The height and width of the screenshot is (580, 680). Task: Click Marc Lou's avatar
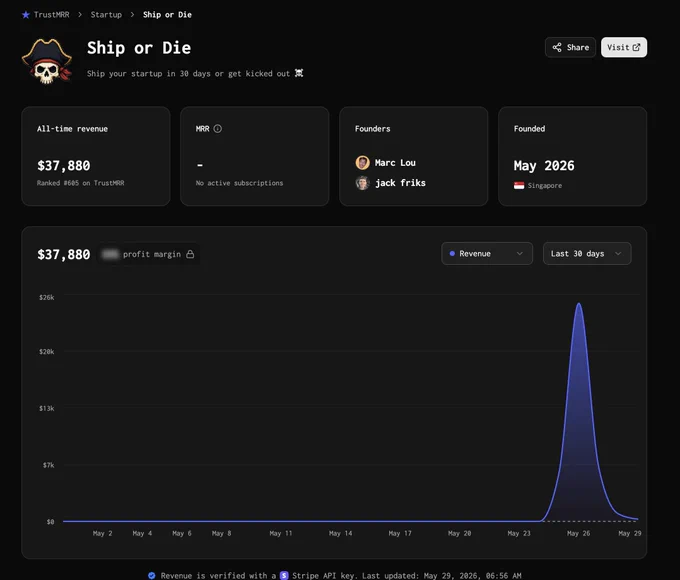click(x=363, y=163)
